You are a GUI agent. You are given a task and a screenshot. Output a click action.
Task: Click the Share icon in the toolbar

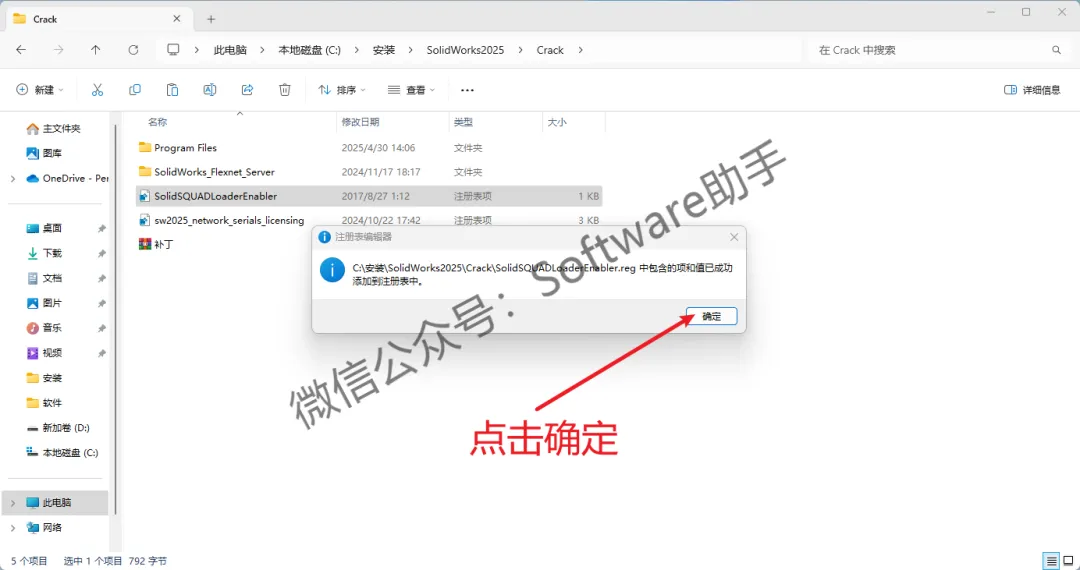point(247,89)
